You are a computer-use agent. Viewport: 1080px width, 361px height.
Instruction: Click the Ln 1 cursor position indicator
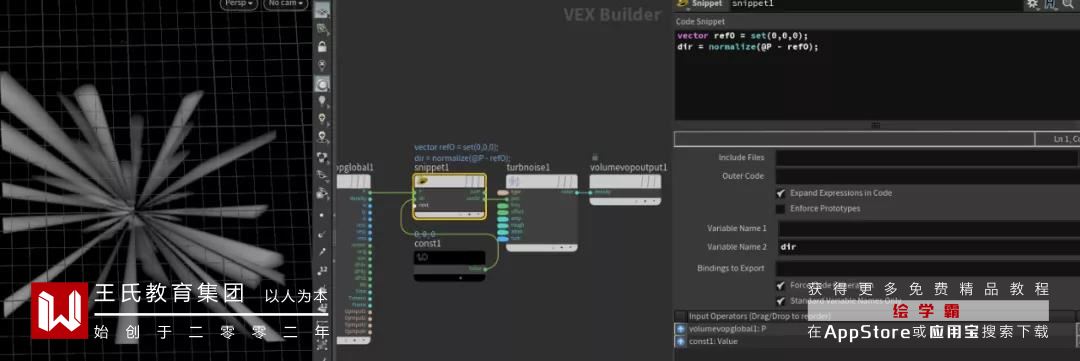[1057, 139]
